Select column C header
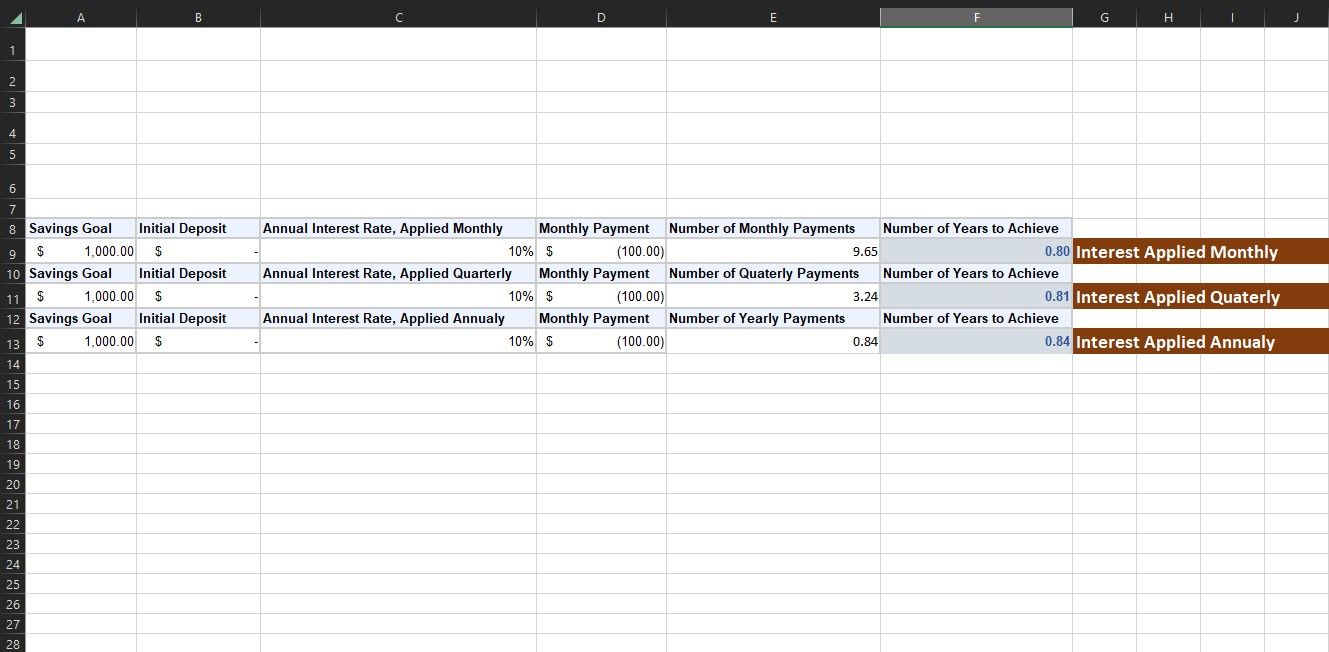Screen dimensions: 1329x652 [x=398, y=17]
